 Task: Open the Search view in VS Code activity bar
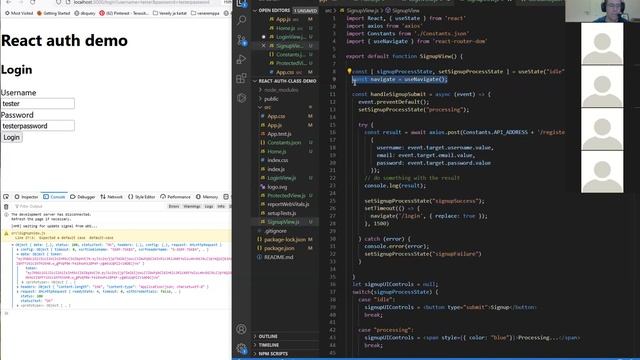click(241, 20)
